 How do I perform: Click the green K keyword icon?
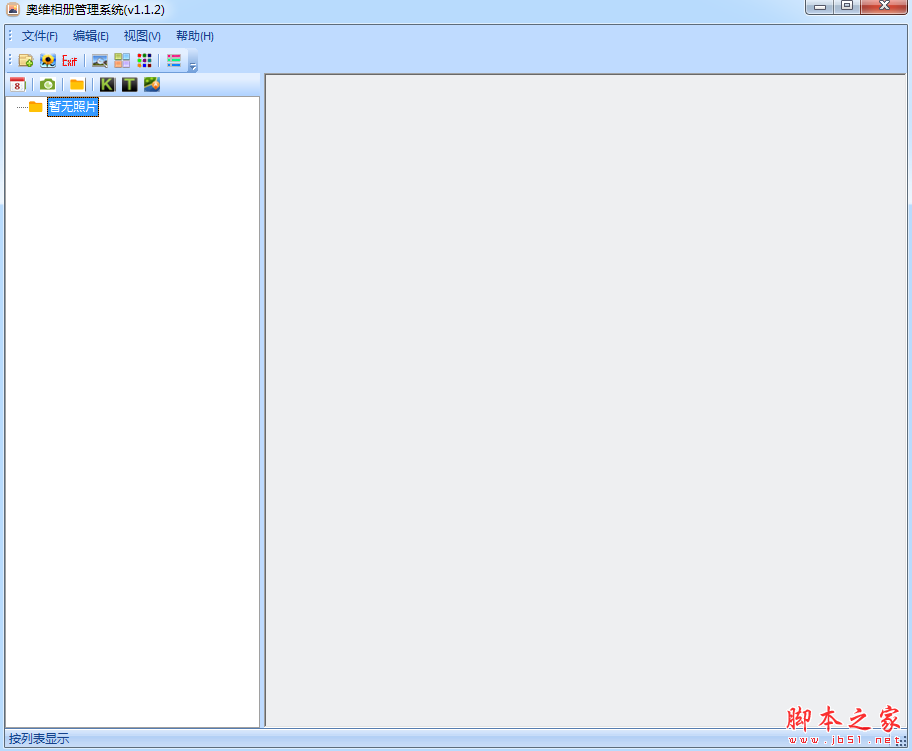tap(107, 85)
